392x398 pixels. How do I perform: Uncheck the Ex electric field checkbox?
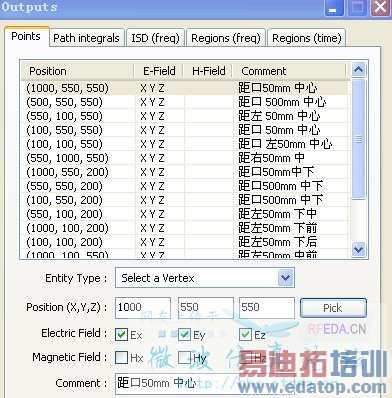pos(121,334)
